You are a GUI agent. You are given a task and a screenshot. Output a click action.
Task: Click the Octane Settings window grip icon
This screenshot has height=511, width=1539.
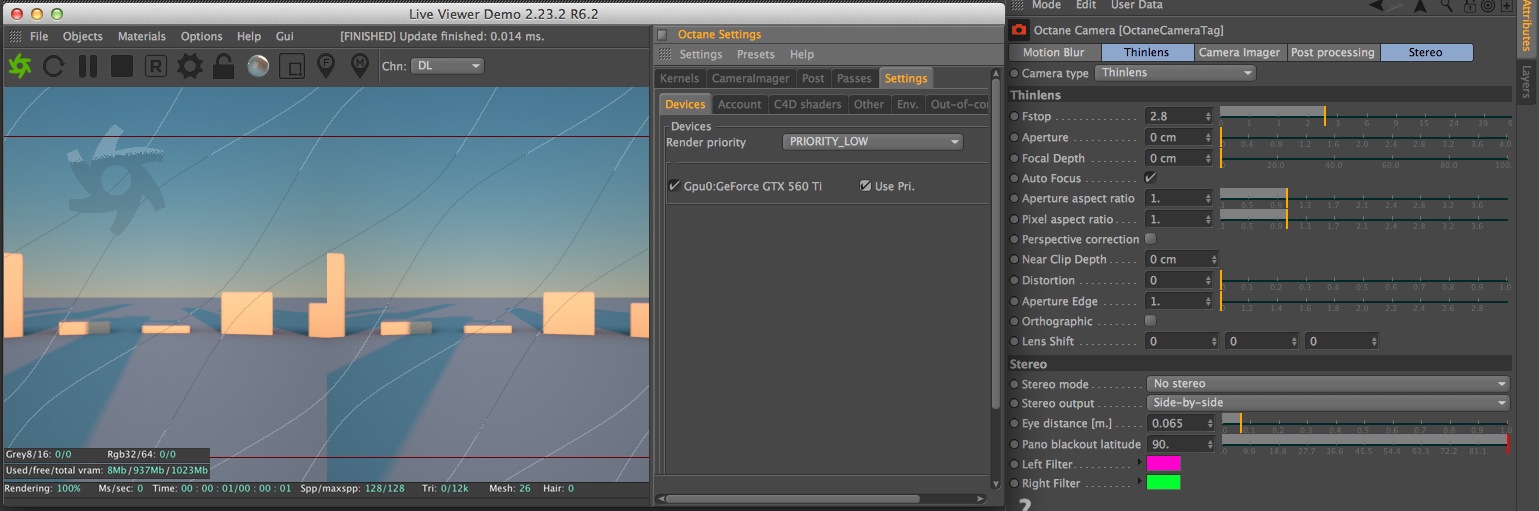[664, 54]
